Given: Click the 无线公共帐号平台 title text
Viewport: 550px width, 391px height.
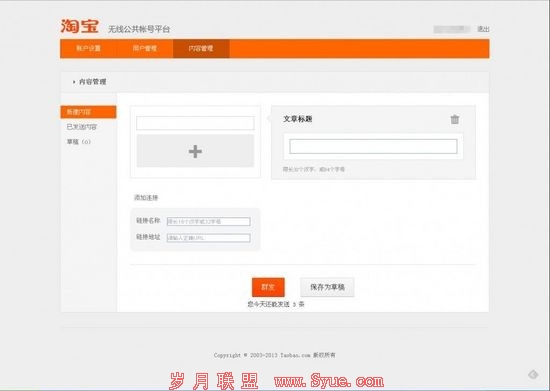Looking at the screenshot, I should pyautogui.click(x=139, y=29).
